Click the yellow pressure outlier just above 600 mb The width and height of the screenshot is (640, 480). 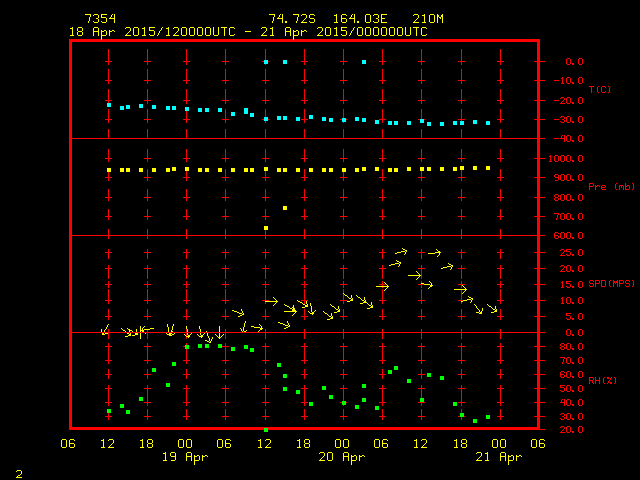pos(266,228)
